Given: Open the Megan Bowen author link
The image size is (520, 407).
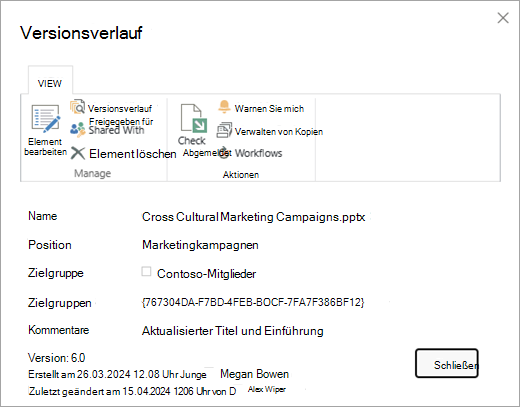Looking at the screenshot, I should (x=254, y=374).
